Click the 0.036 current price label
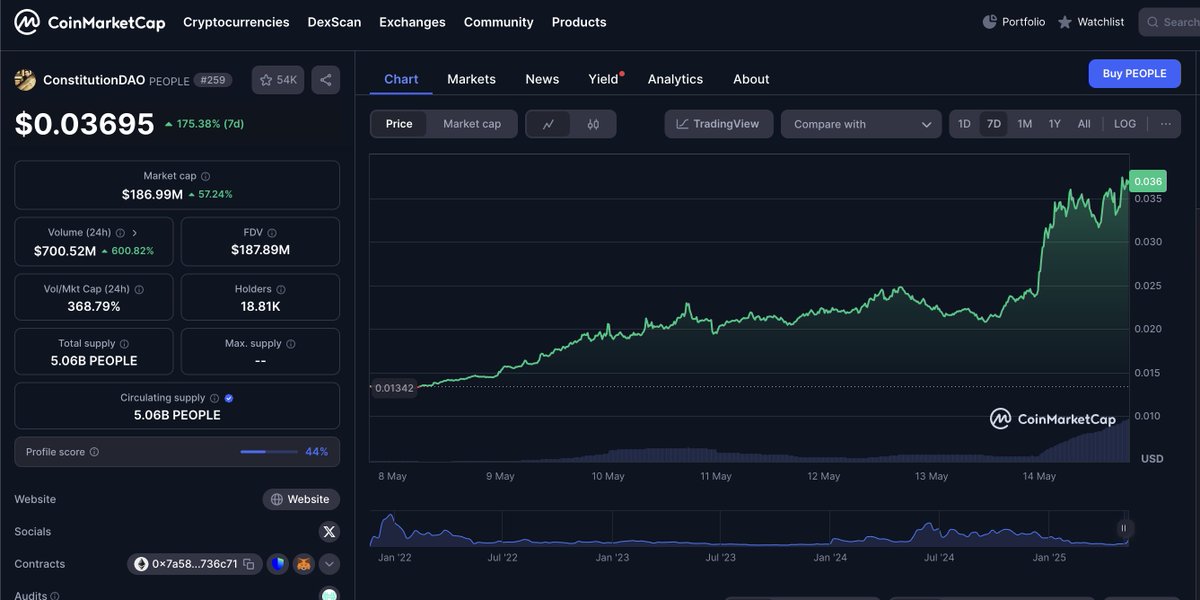The image size is (1200, 600). click(x=1148, y=181)
